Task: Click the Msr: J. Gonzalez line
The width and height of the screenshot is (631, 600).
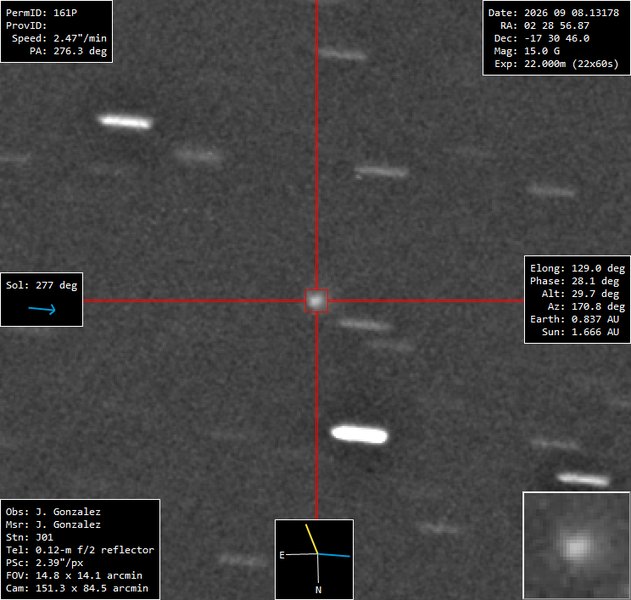Action: (x=53, y=525)
